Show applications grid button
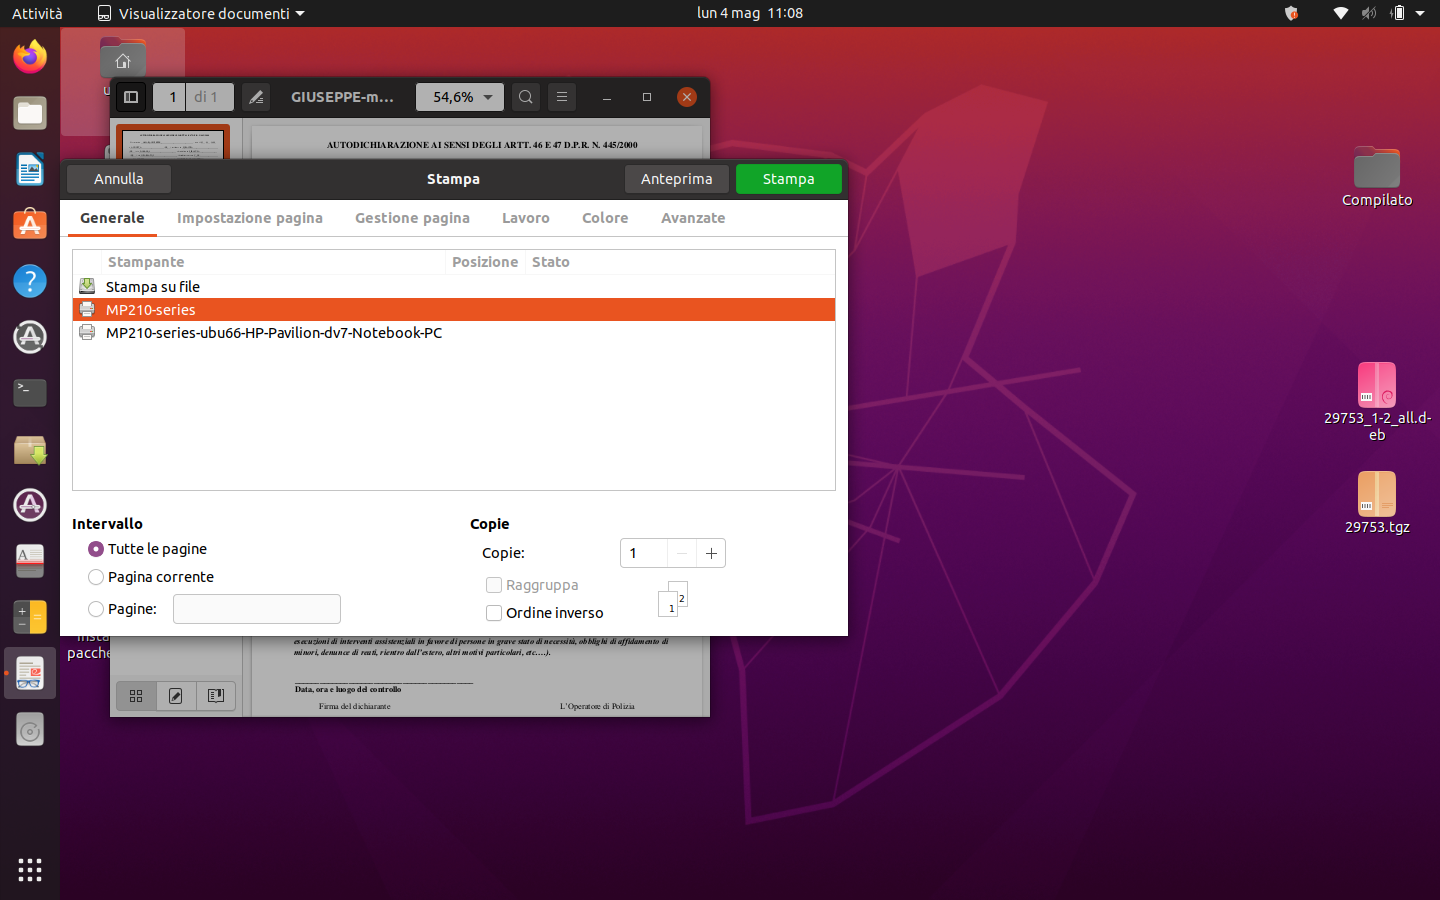 30,869
